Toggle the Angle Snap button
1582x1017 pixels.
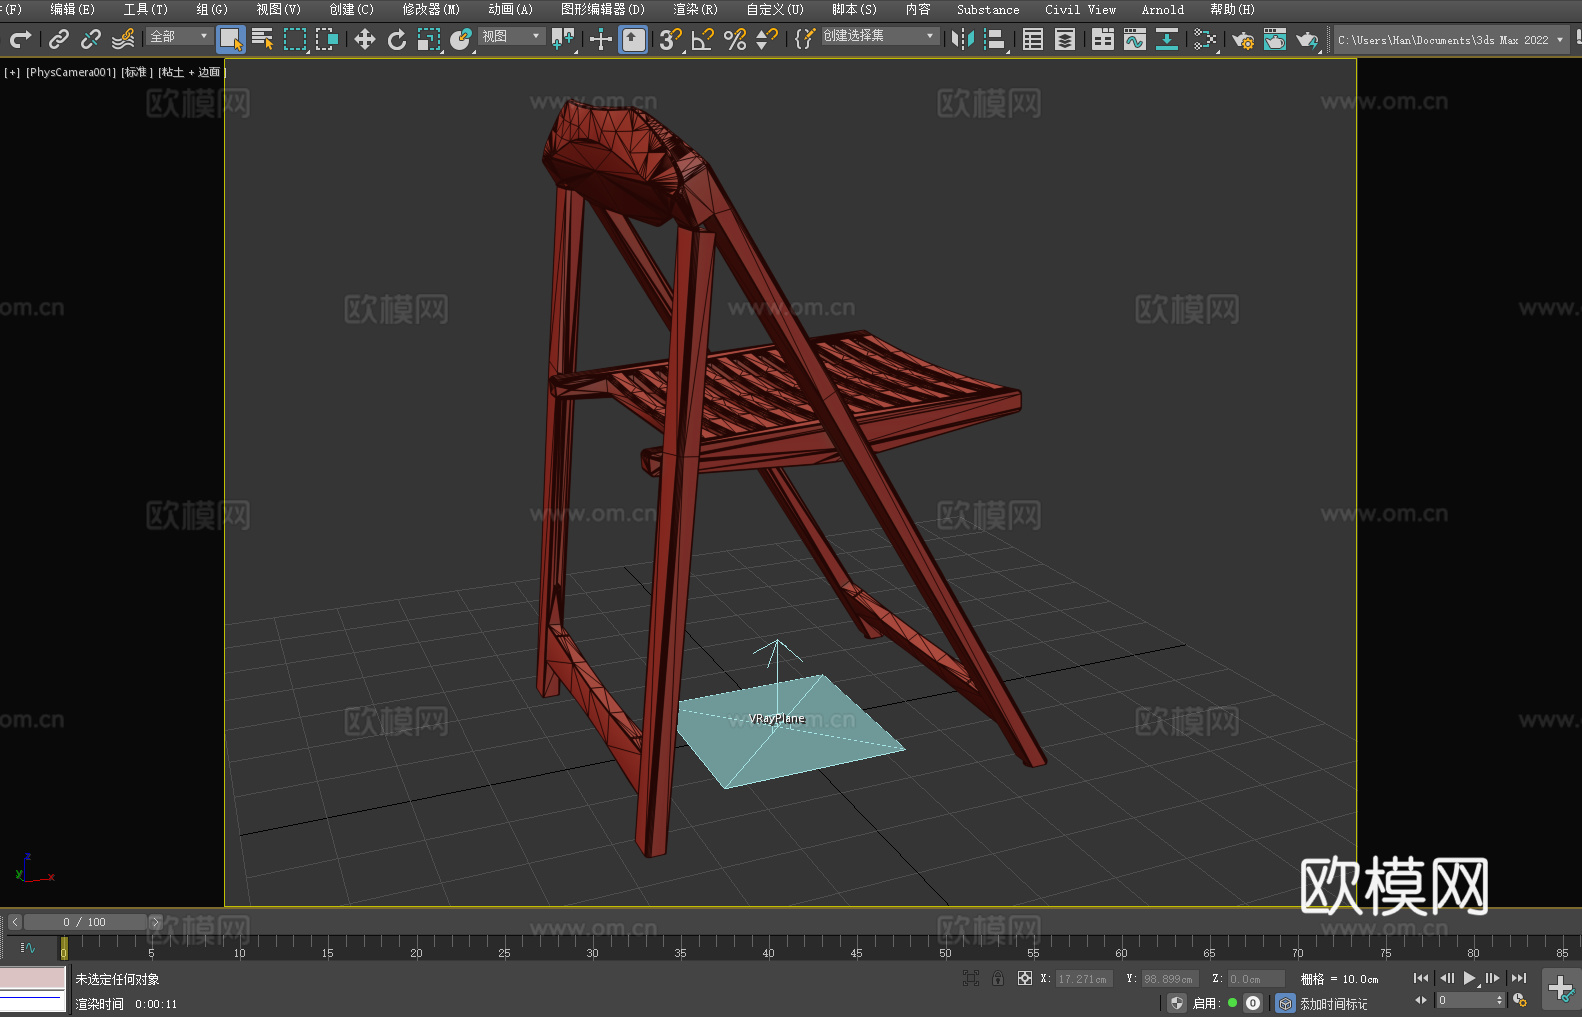703,39
